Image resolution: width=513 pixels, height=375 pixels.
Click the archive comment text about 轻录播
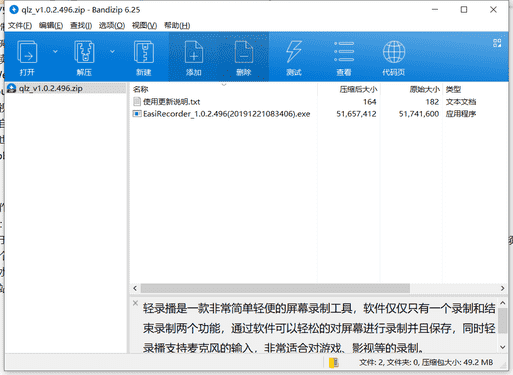tap(319, 328)
